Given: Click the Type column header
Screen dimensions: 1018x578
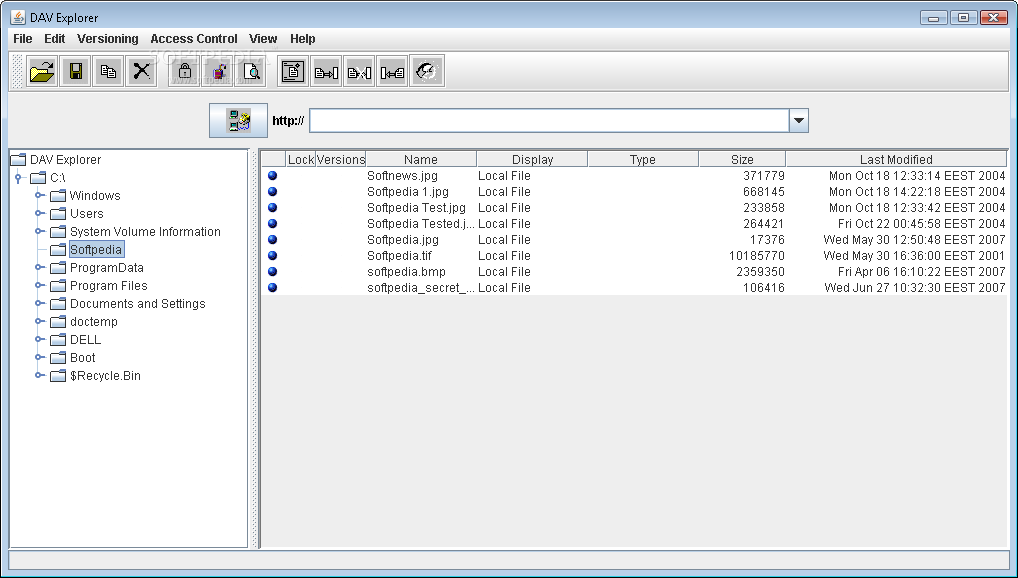Looking at the screenshot, I should tap(643, 159).
